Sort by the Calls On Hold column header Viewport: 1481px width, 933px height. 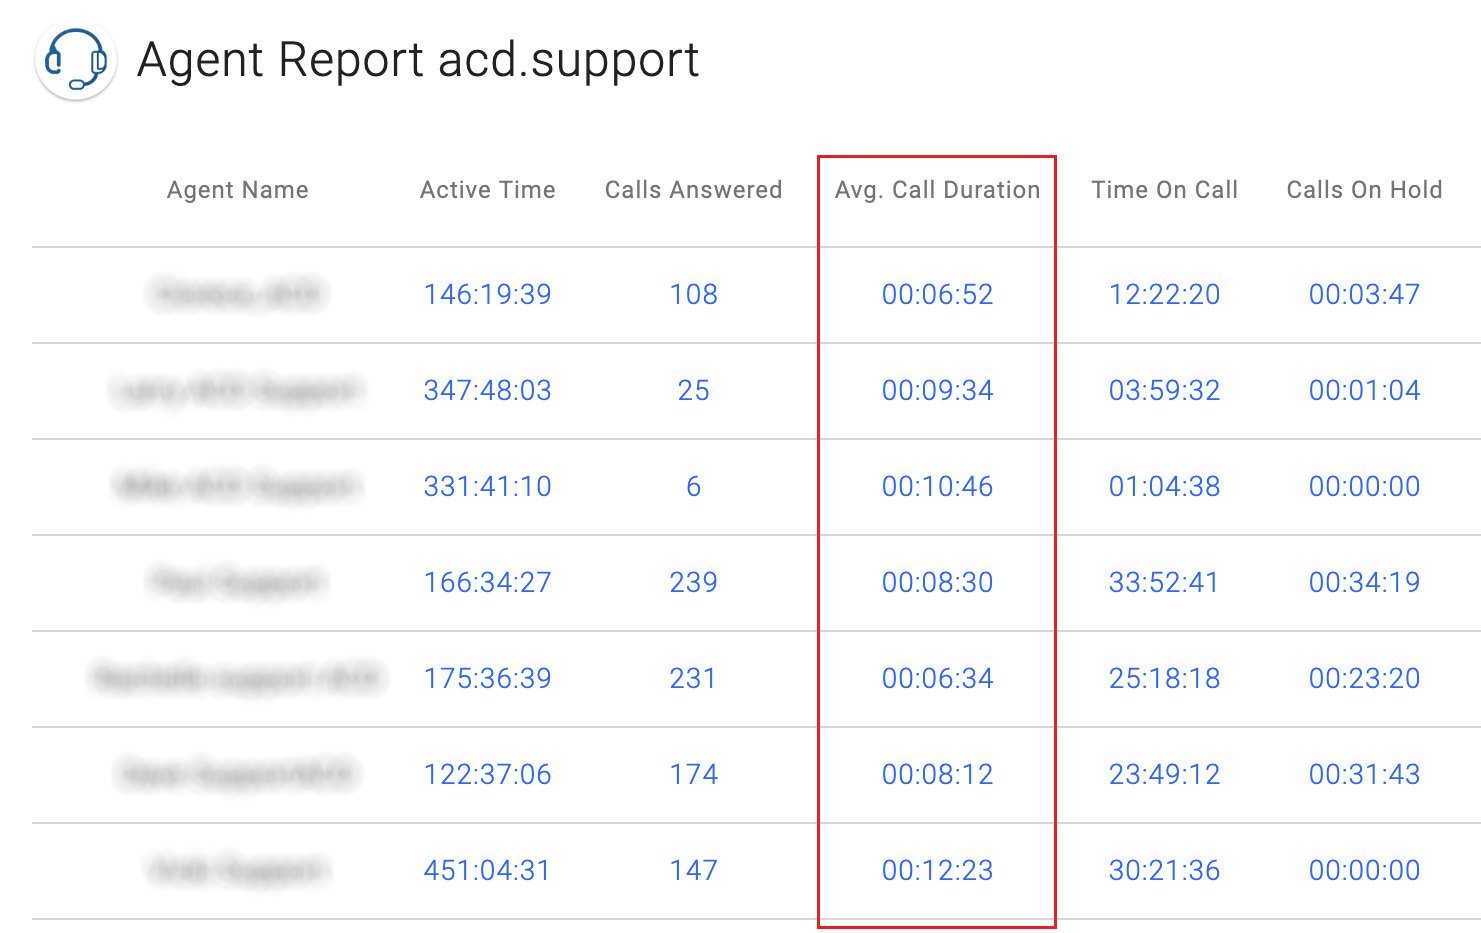(1365, 189)
